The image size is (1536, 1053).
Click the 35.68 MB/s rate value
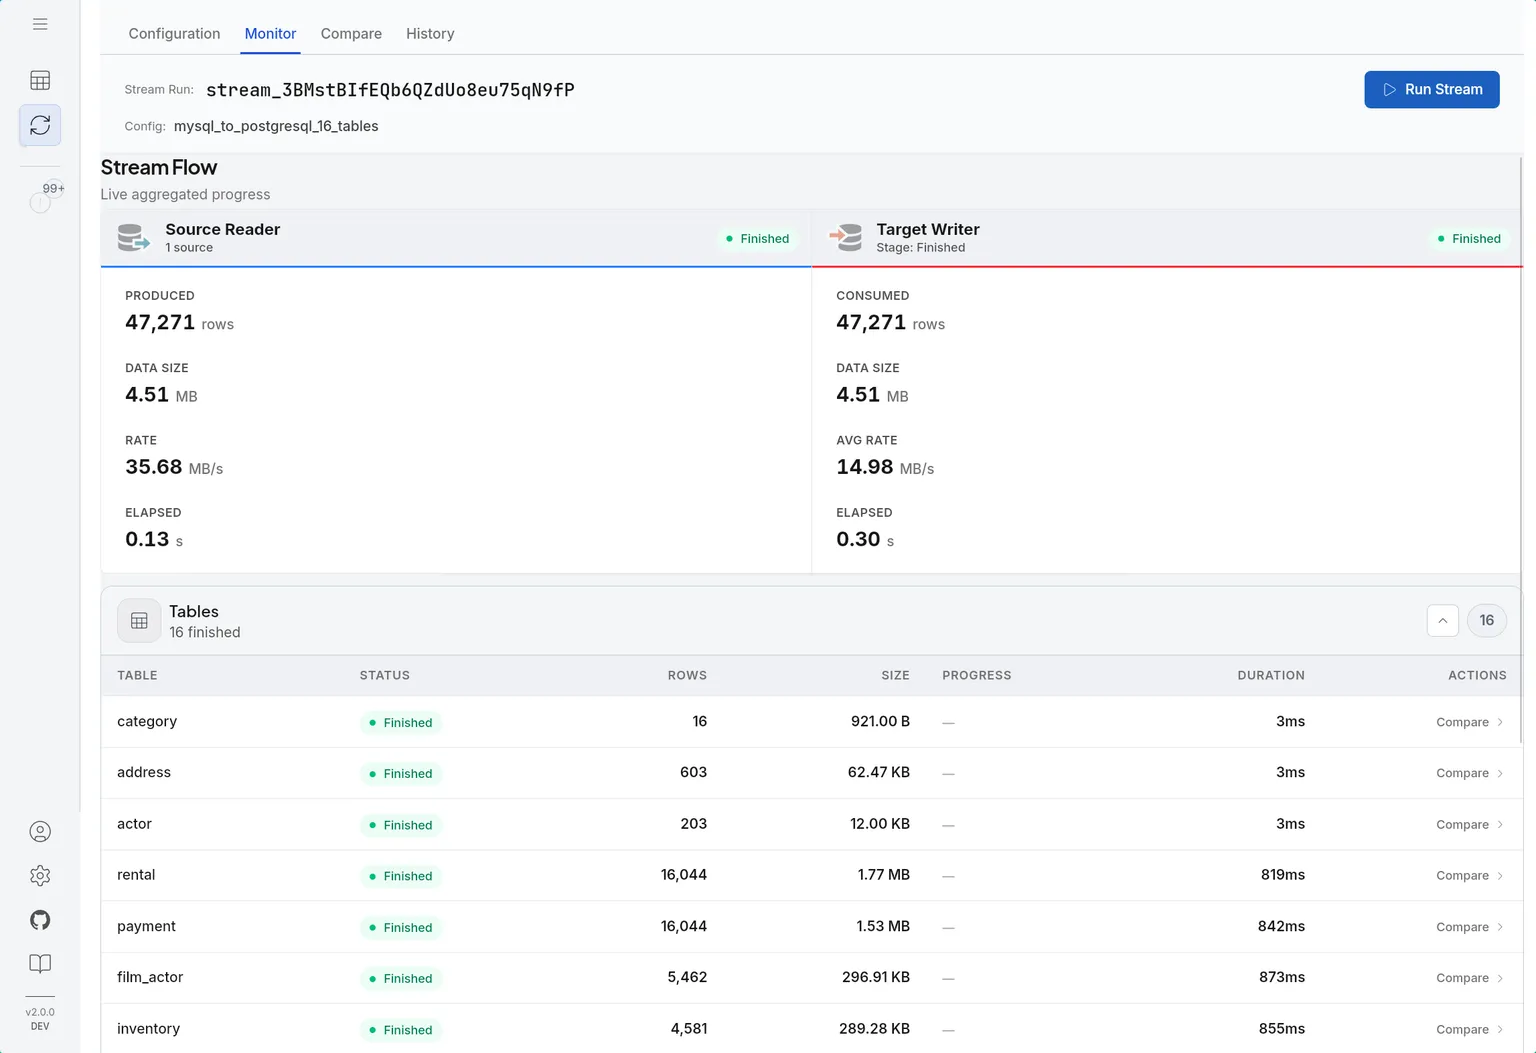pyautogui.click(x=174, y=467)
